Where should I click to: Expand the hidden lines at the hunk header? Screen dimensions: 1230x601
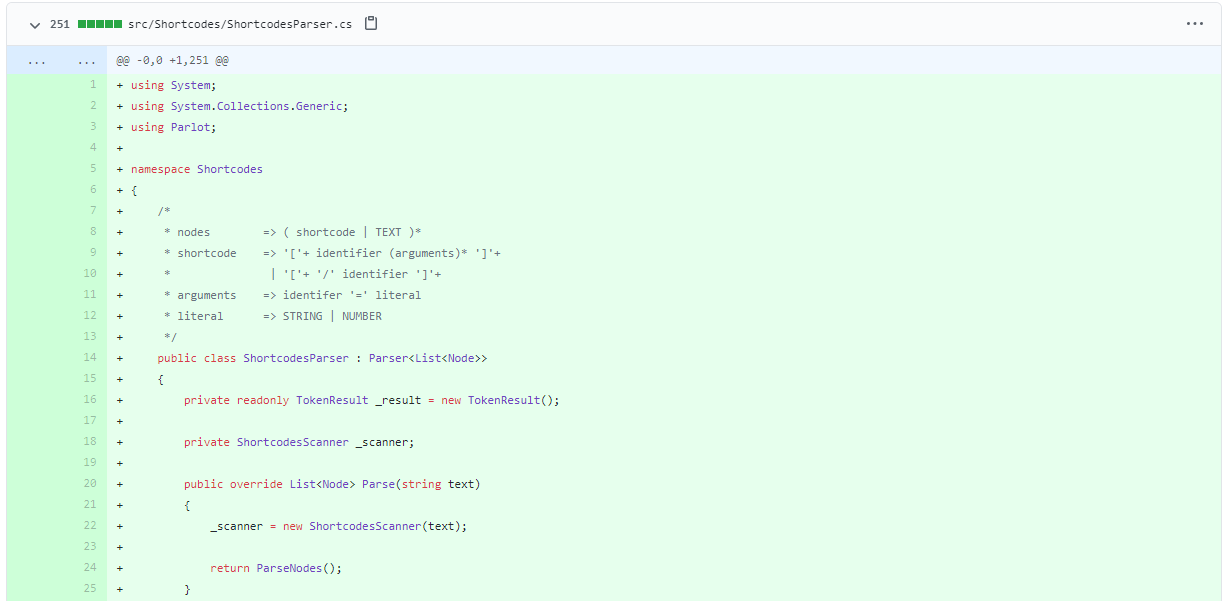pos(56,60)
